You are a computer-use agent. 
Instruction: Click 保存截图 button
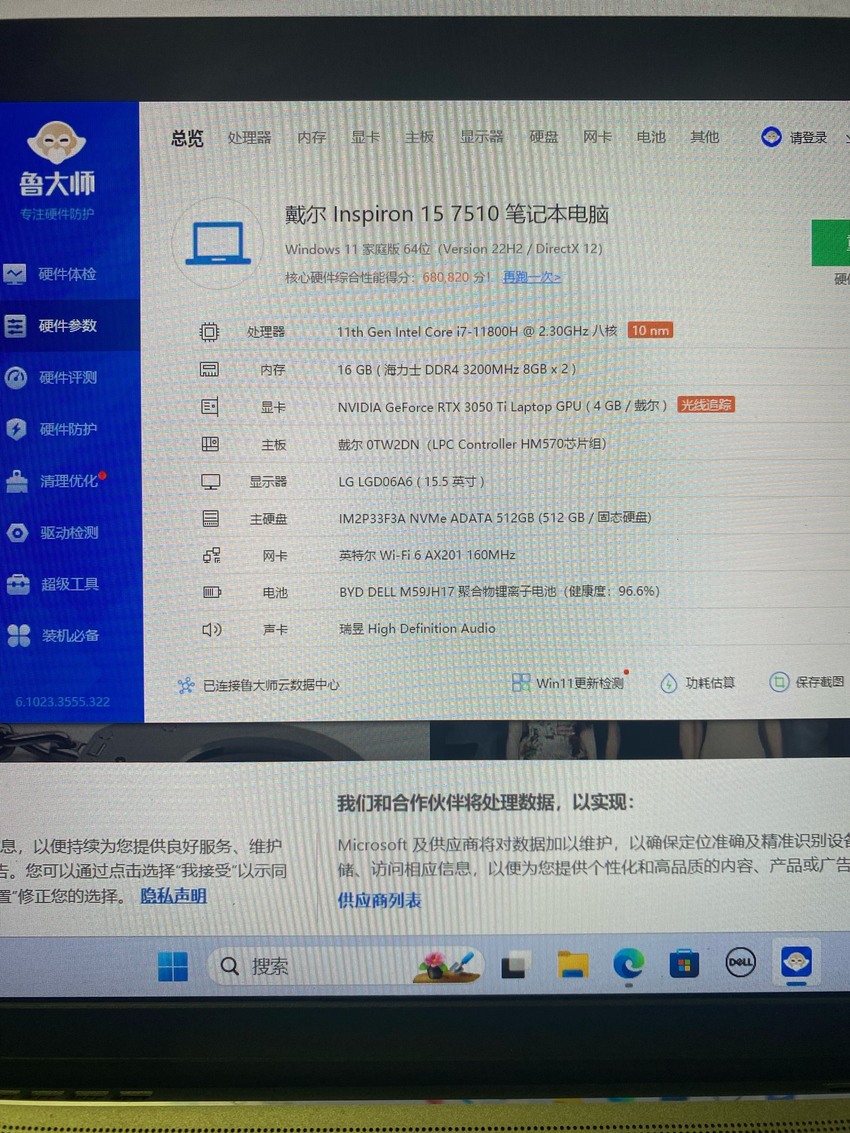coord(807,681)
